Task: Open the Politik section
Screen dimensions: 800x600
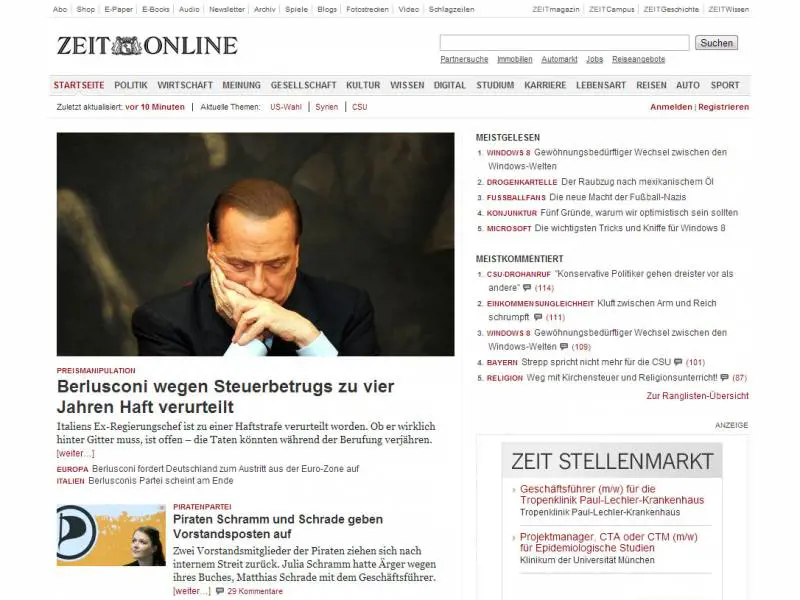Action: coord(131,85)
